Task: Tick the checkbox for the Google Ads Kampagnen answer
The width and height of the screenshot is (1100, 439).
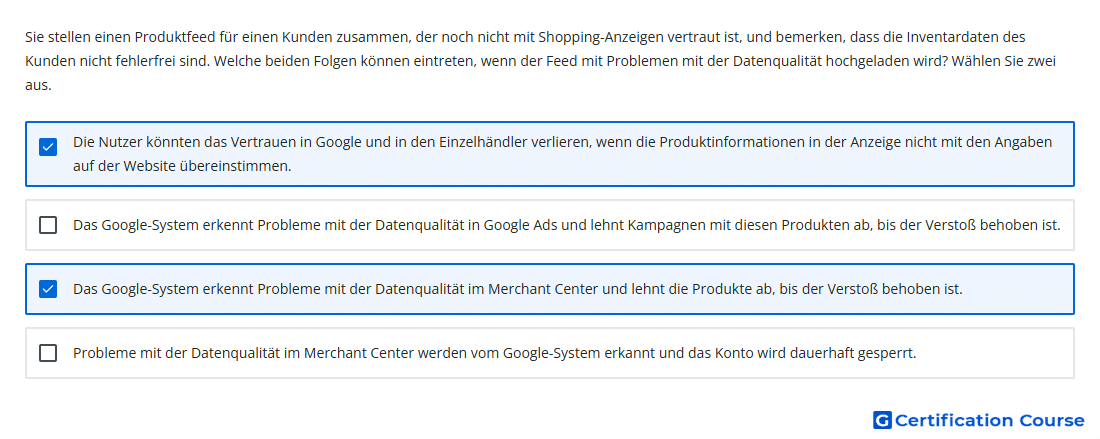Action: (x=48, y=225)
